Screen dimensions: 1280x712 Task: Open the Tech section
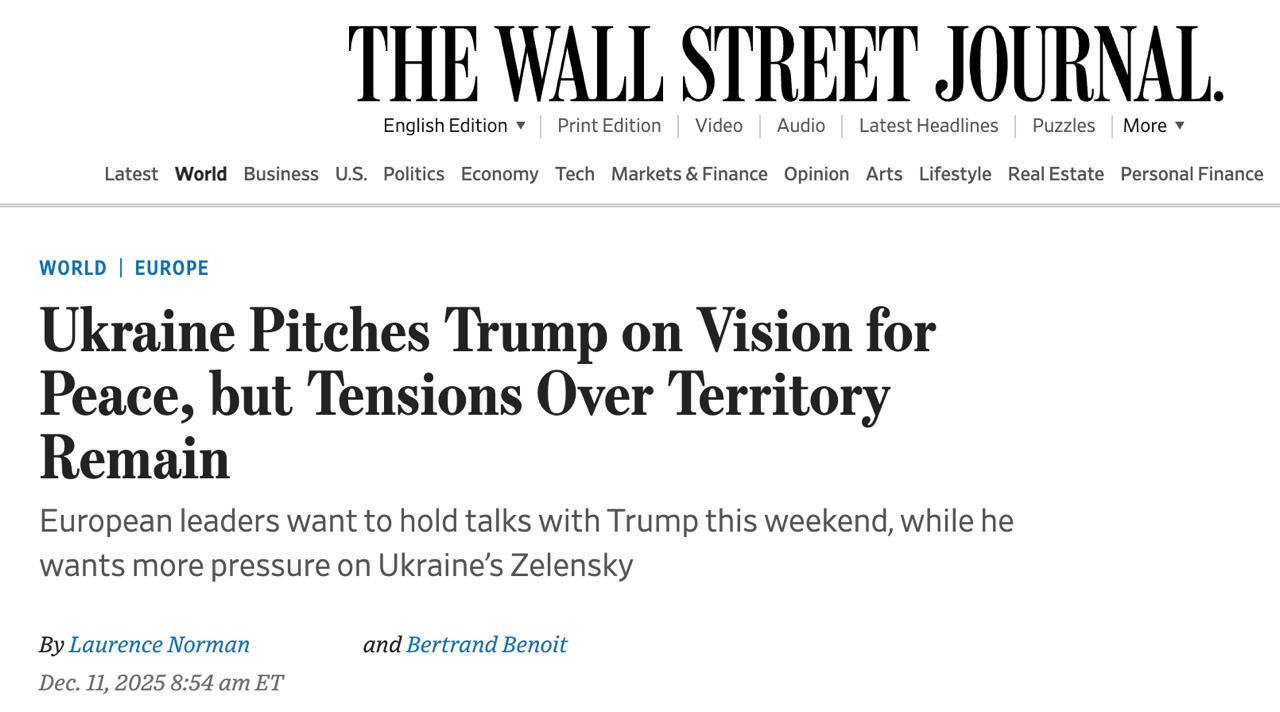pyautogui.click(x=575, y=174)
